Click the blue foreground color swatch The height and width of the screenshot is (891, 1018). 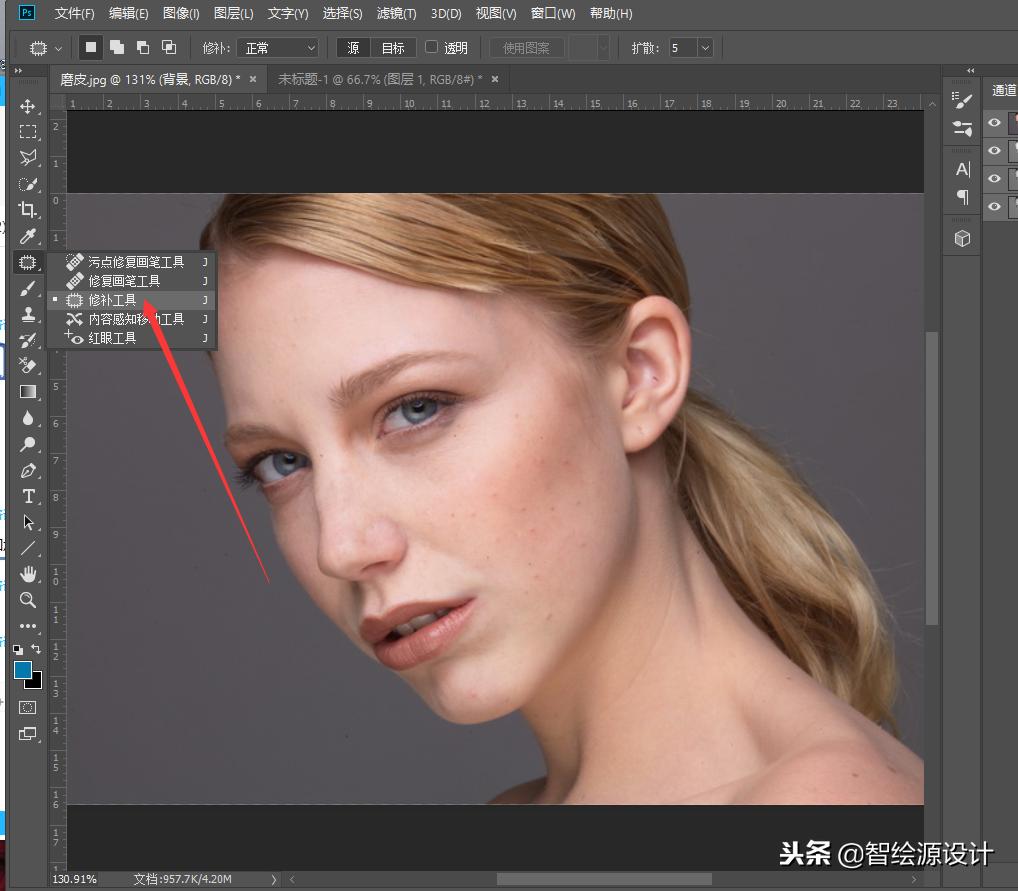pyautogui.click(x=23, y=670)
